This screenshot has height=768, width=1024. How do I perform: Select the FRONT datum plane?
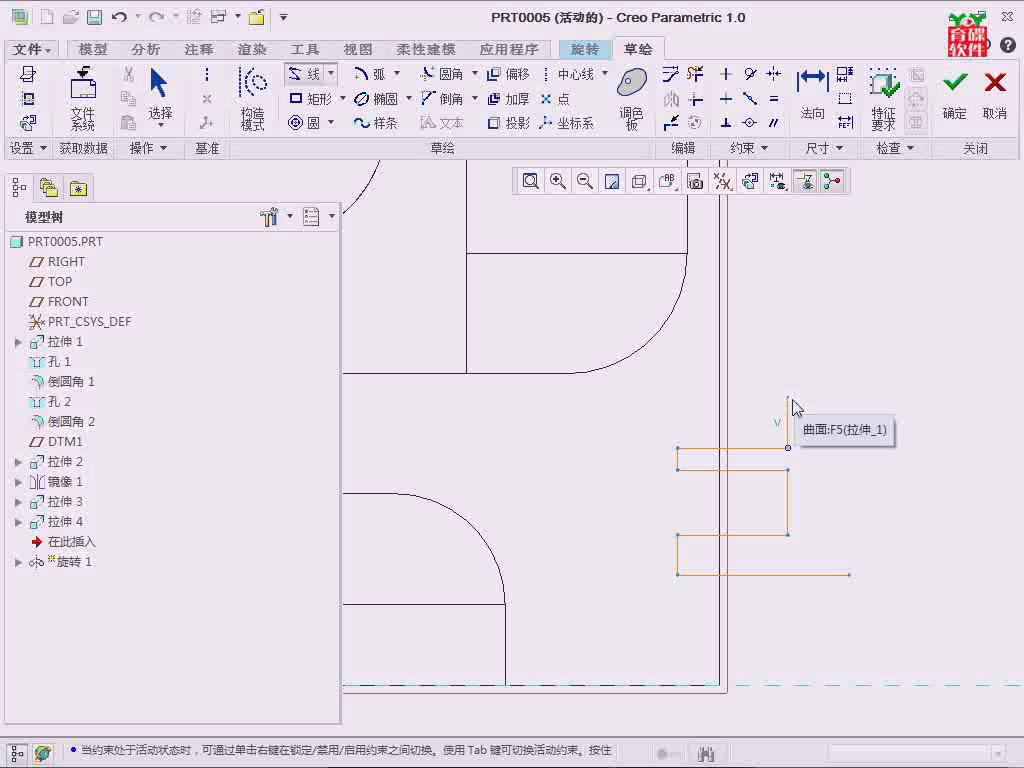(x=59, y=301)
